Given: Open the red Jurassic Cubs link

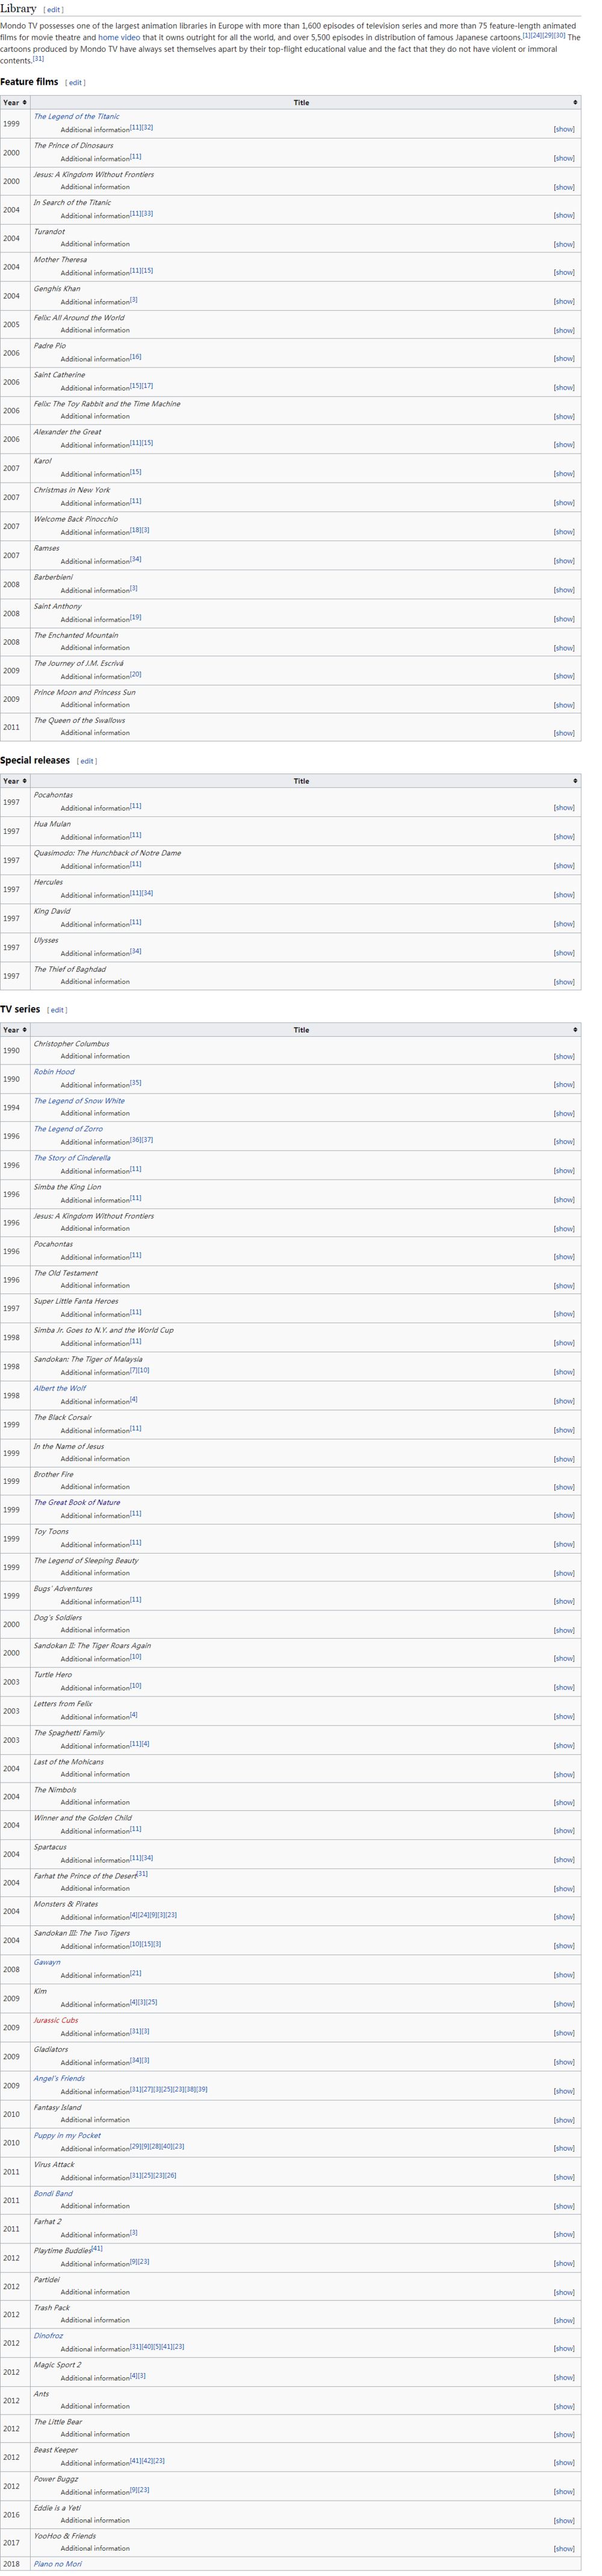Looking at the screenshot, I should pos(56,2020).
